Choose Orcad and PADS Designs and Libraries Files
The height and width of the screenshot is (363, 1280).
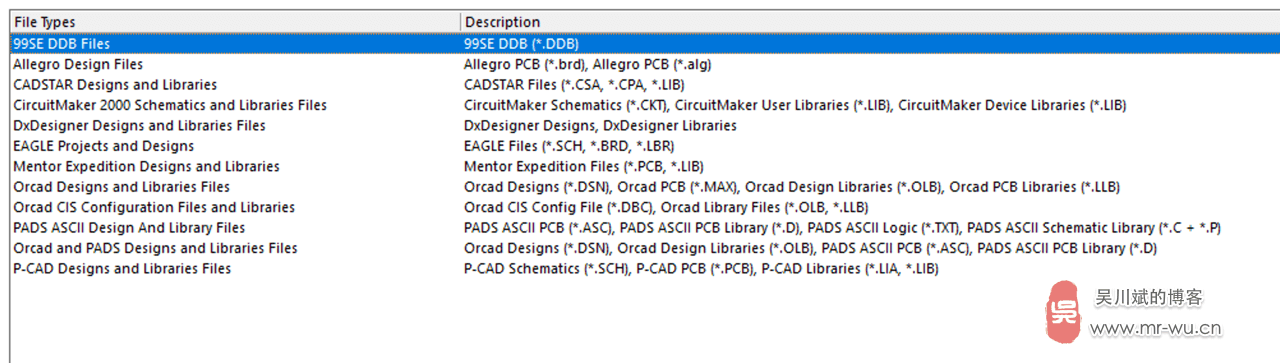pyautogui.click(x=155, y=248)
